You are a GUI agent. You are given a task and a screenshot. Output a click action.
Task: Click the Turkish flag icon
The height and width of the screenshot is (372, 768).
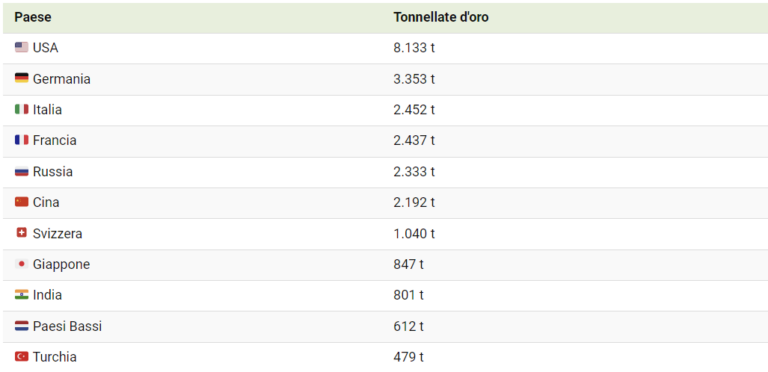coord(22,356)
